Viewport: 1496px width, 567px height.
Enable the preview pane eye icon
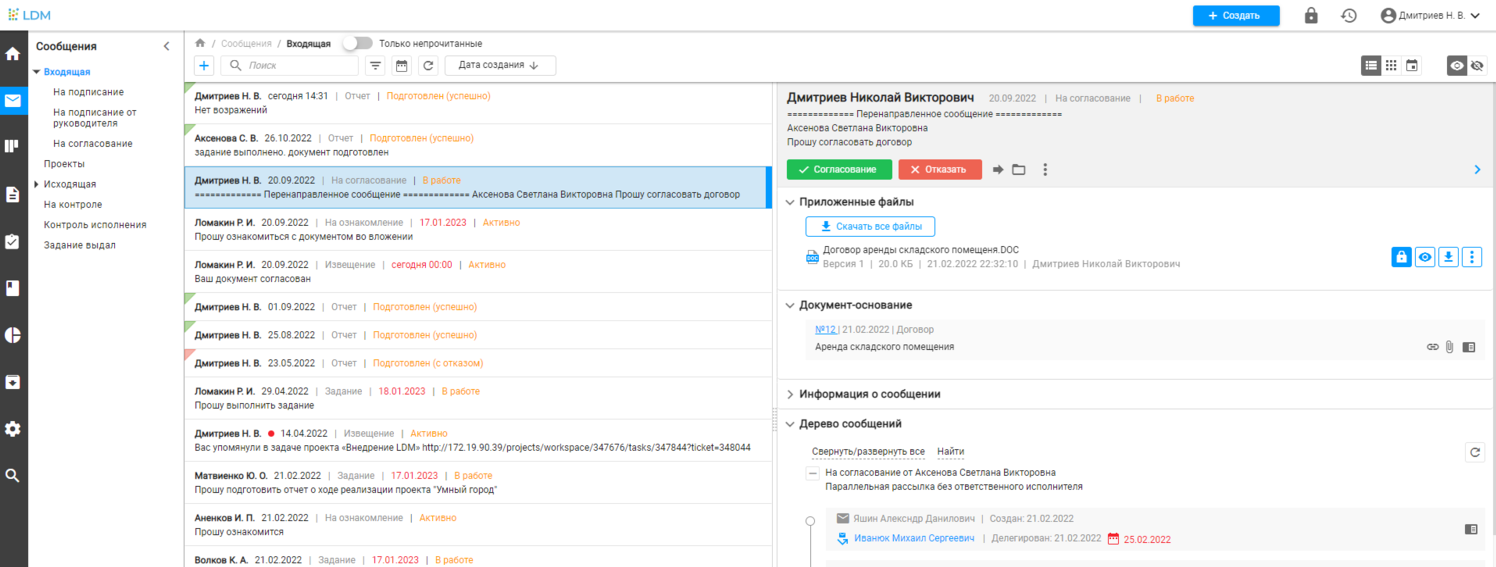tap(1457, 66)
